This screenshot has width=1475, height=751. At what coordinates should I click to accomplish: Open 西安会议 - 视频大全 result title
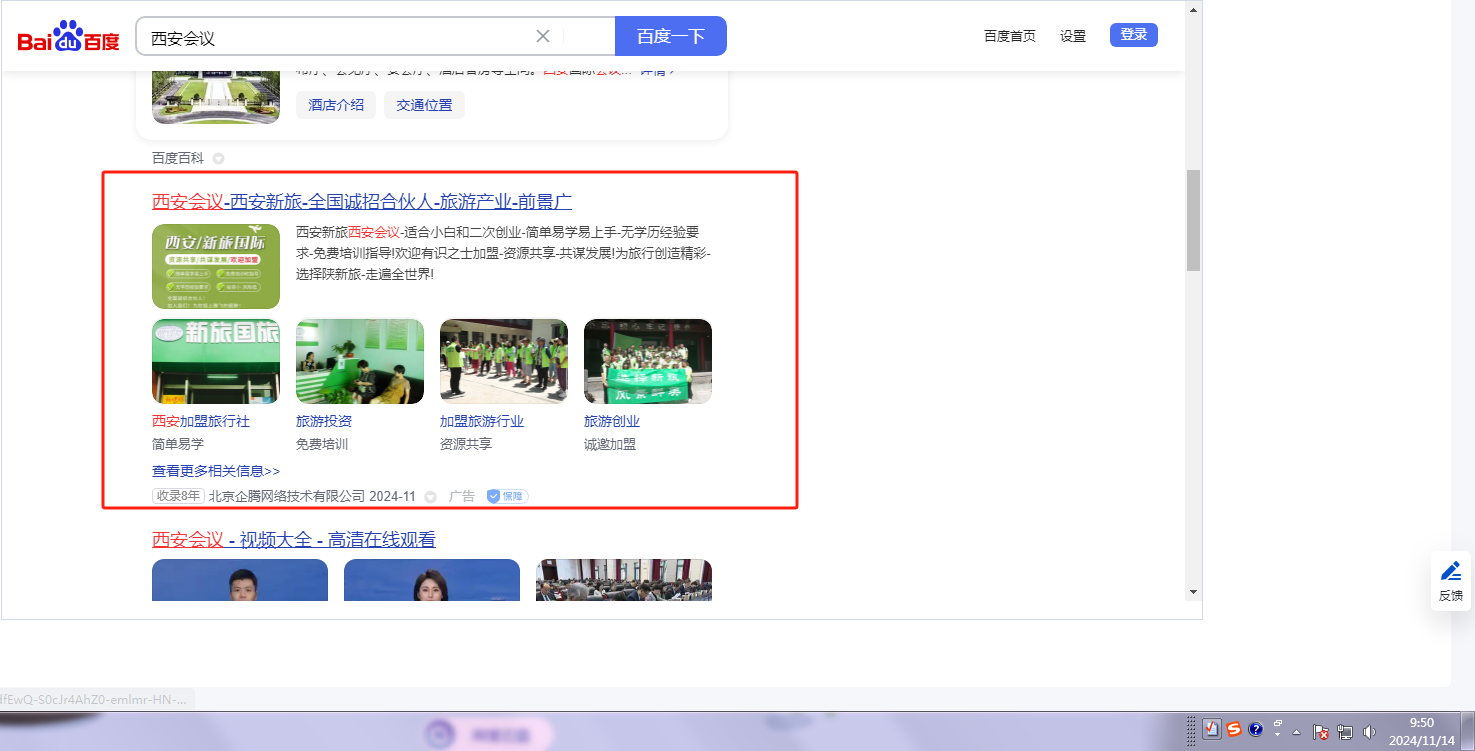point(294,540)
